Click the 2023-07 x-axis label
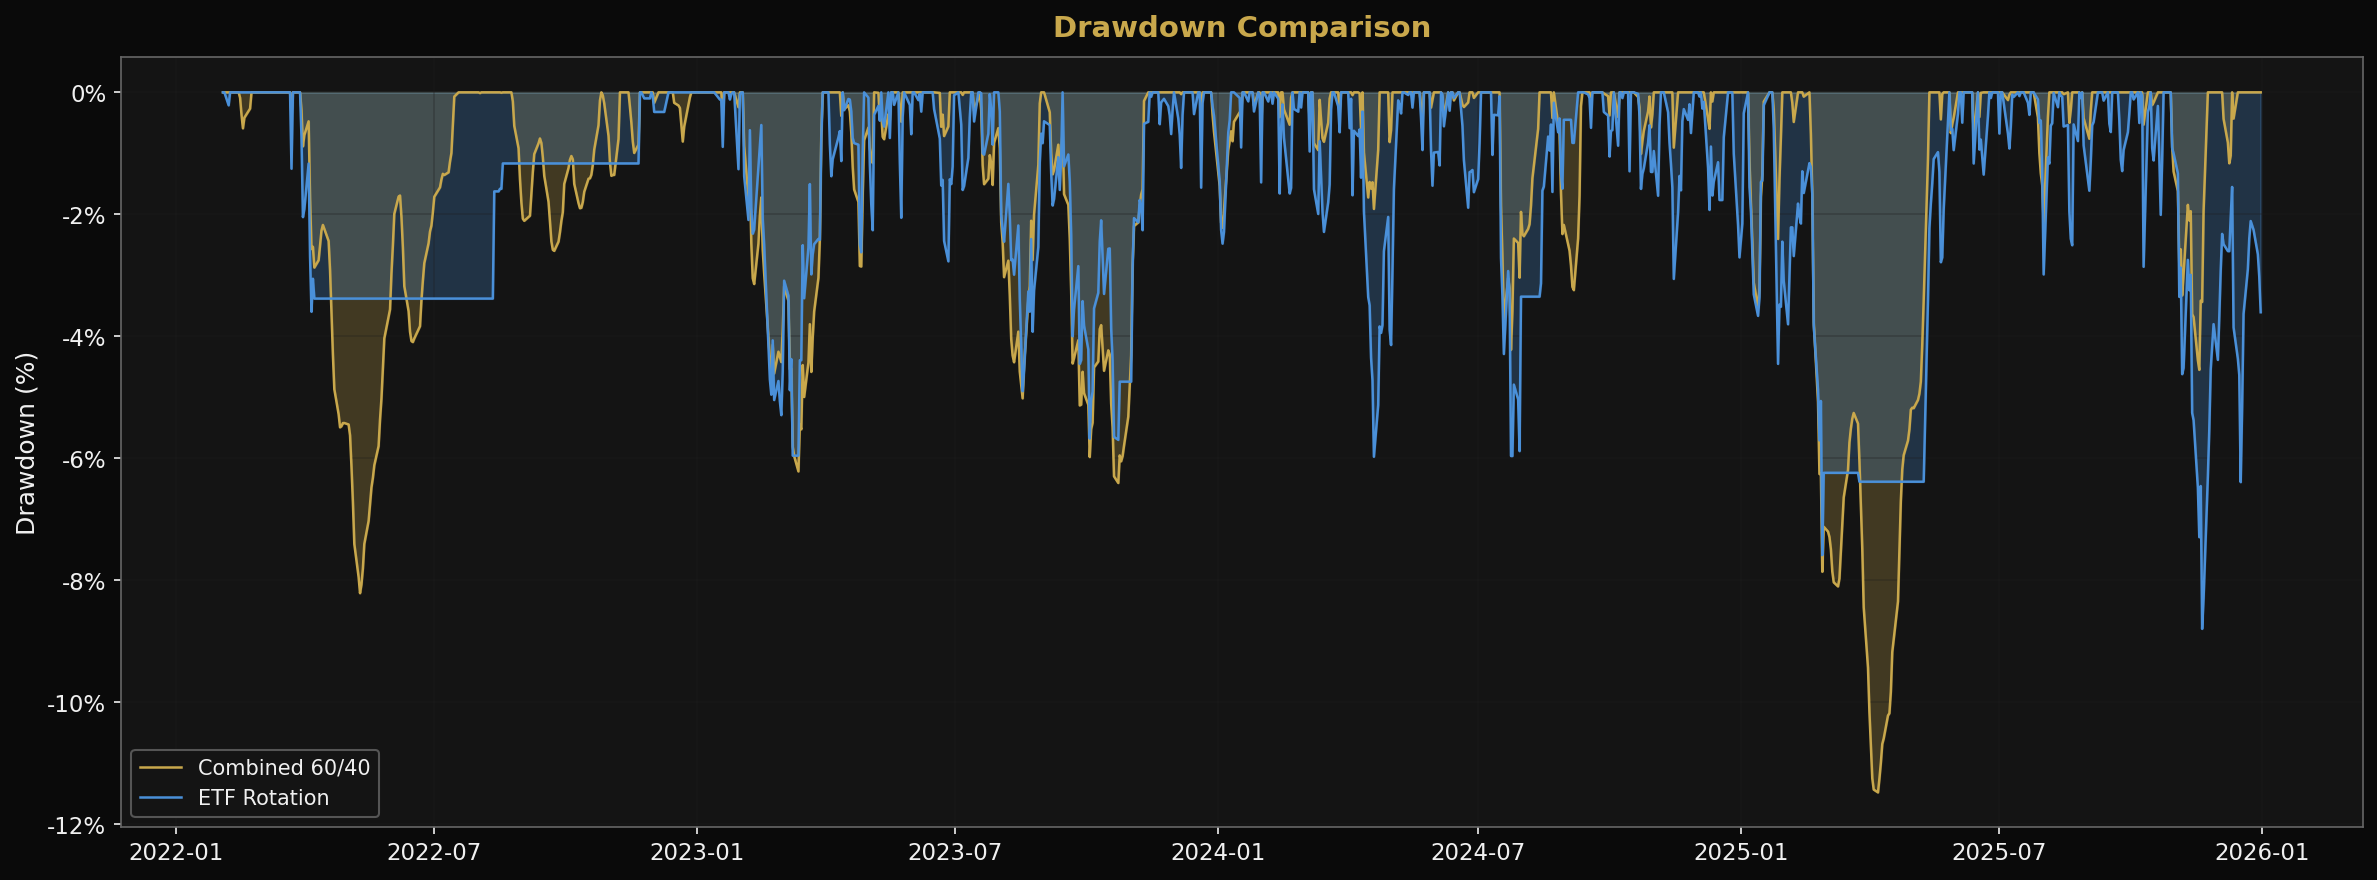Image resolution: width=2377 pixels, height=880 pixels. [955, 853]
